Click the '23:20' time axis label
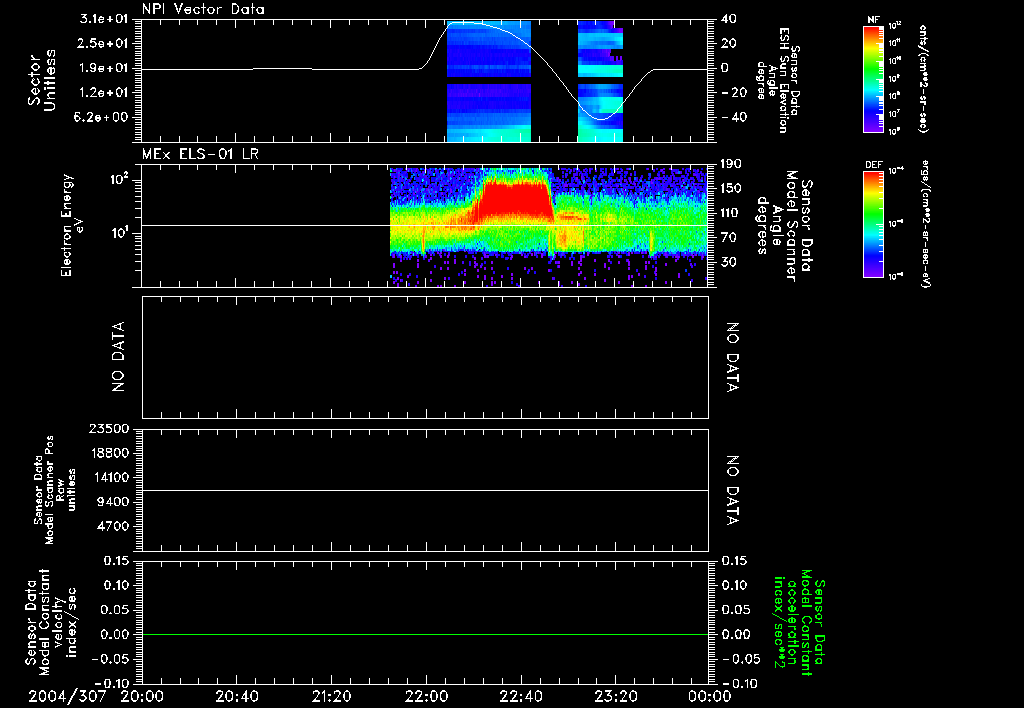The image size is (1024, 708). [x=615, y=696]
